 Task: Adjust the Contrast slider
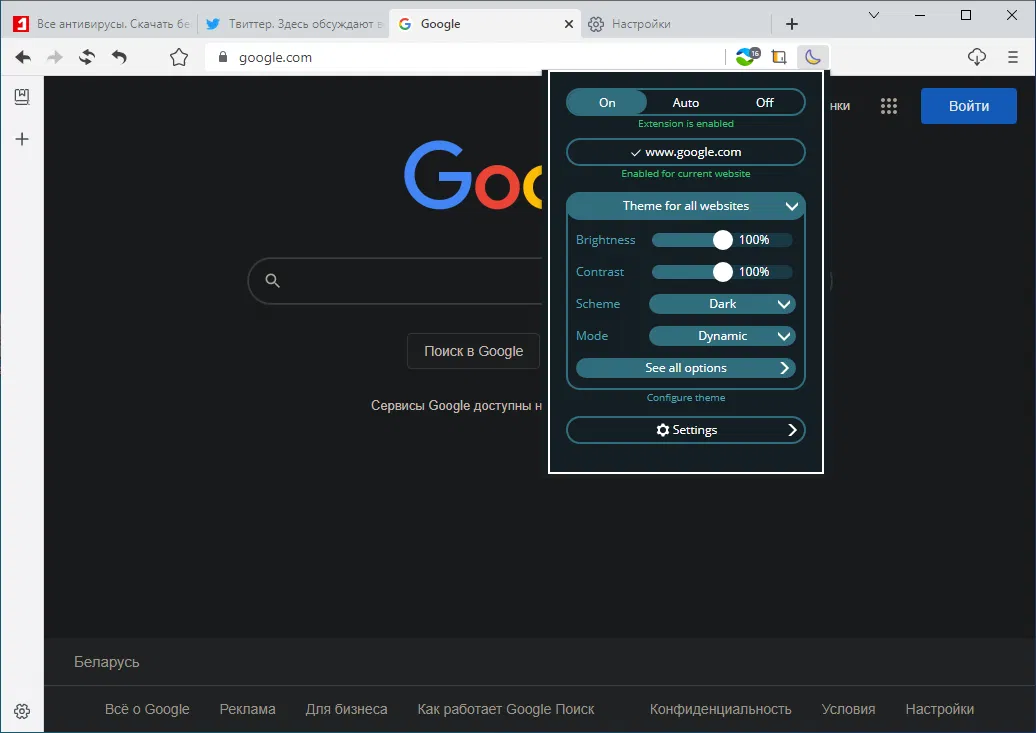722,272
